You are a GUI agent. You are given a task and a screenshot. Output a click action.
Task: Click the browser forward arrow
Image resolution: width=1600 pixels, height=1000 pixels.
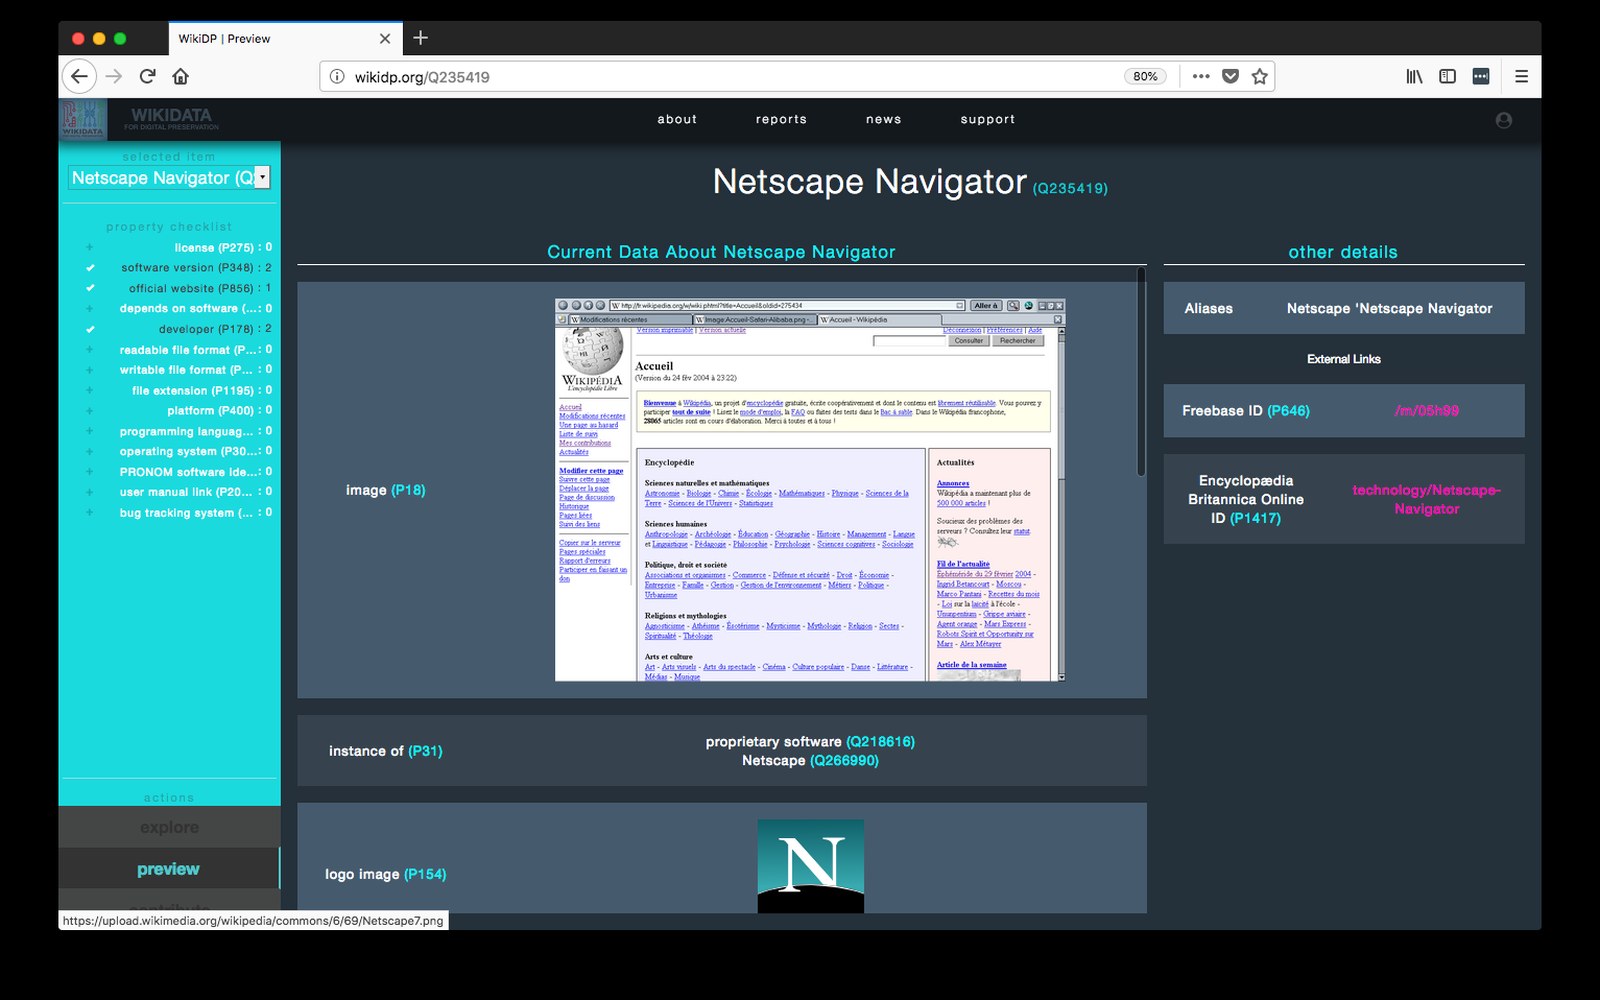114,76
